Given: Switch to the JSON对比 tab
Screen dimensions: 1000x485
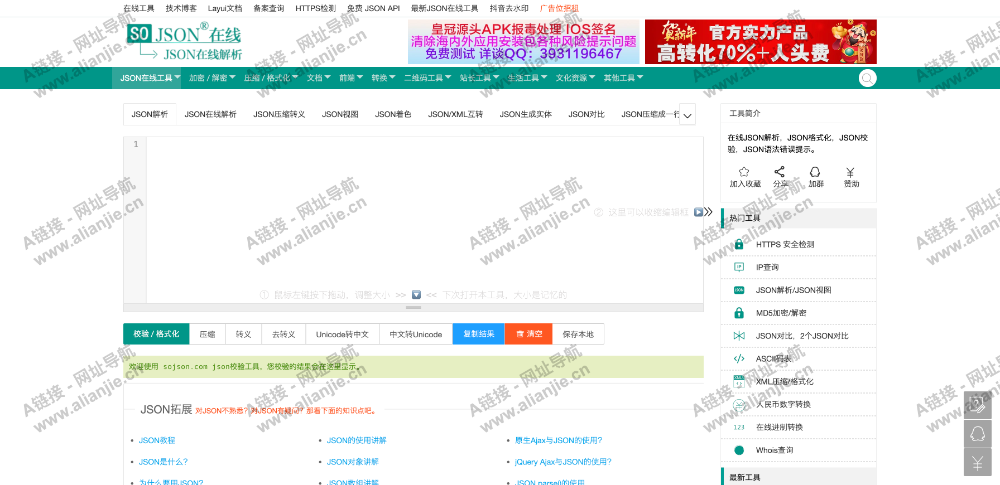Looking at the screenshot, I should pyautogui.click(x=586, y=115).
